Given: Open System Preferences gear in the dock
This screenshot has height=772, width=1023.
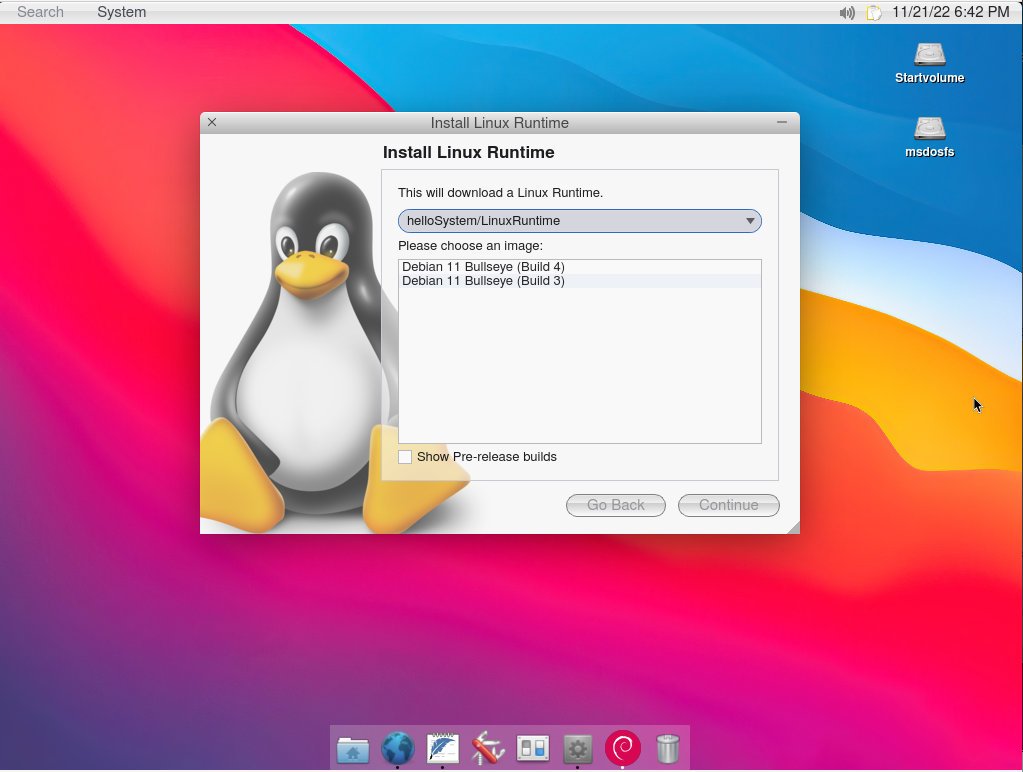Looking at the screenshot, I should point(577,748).
